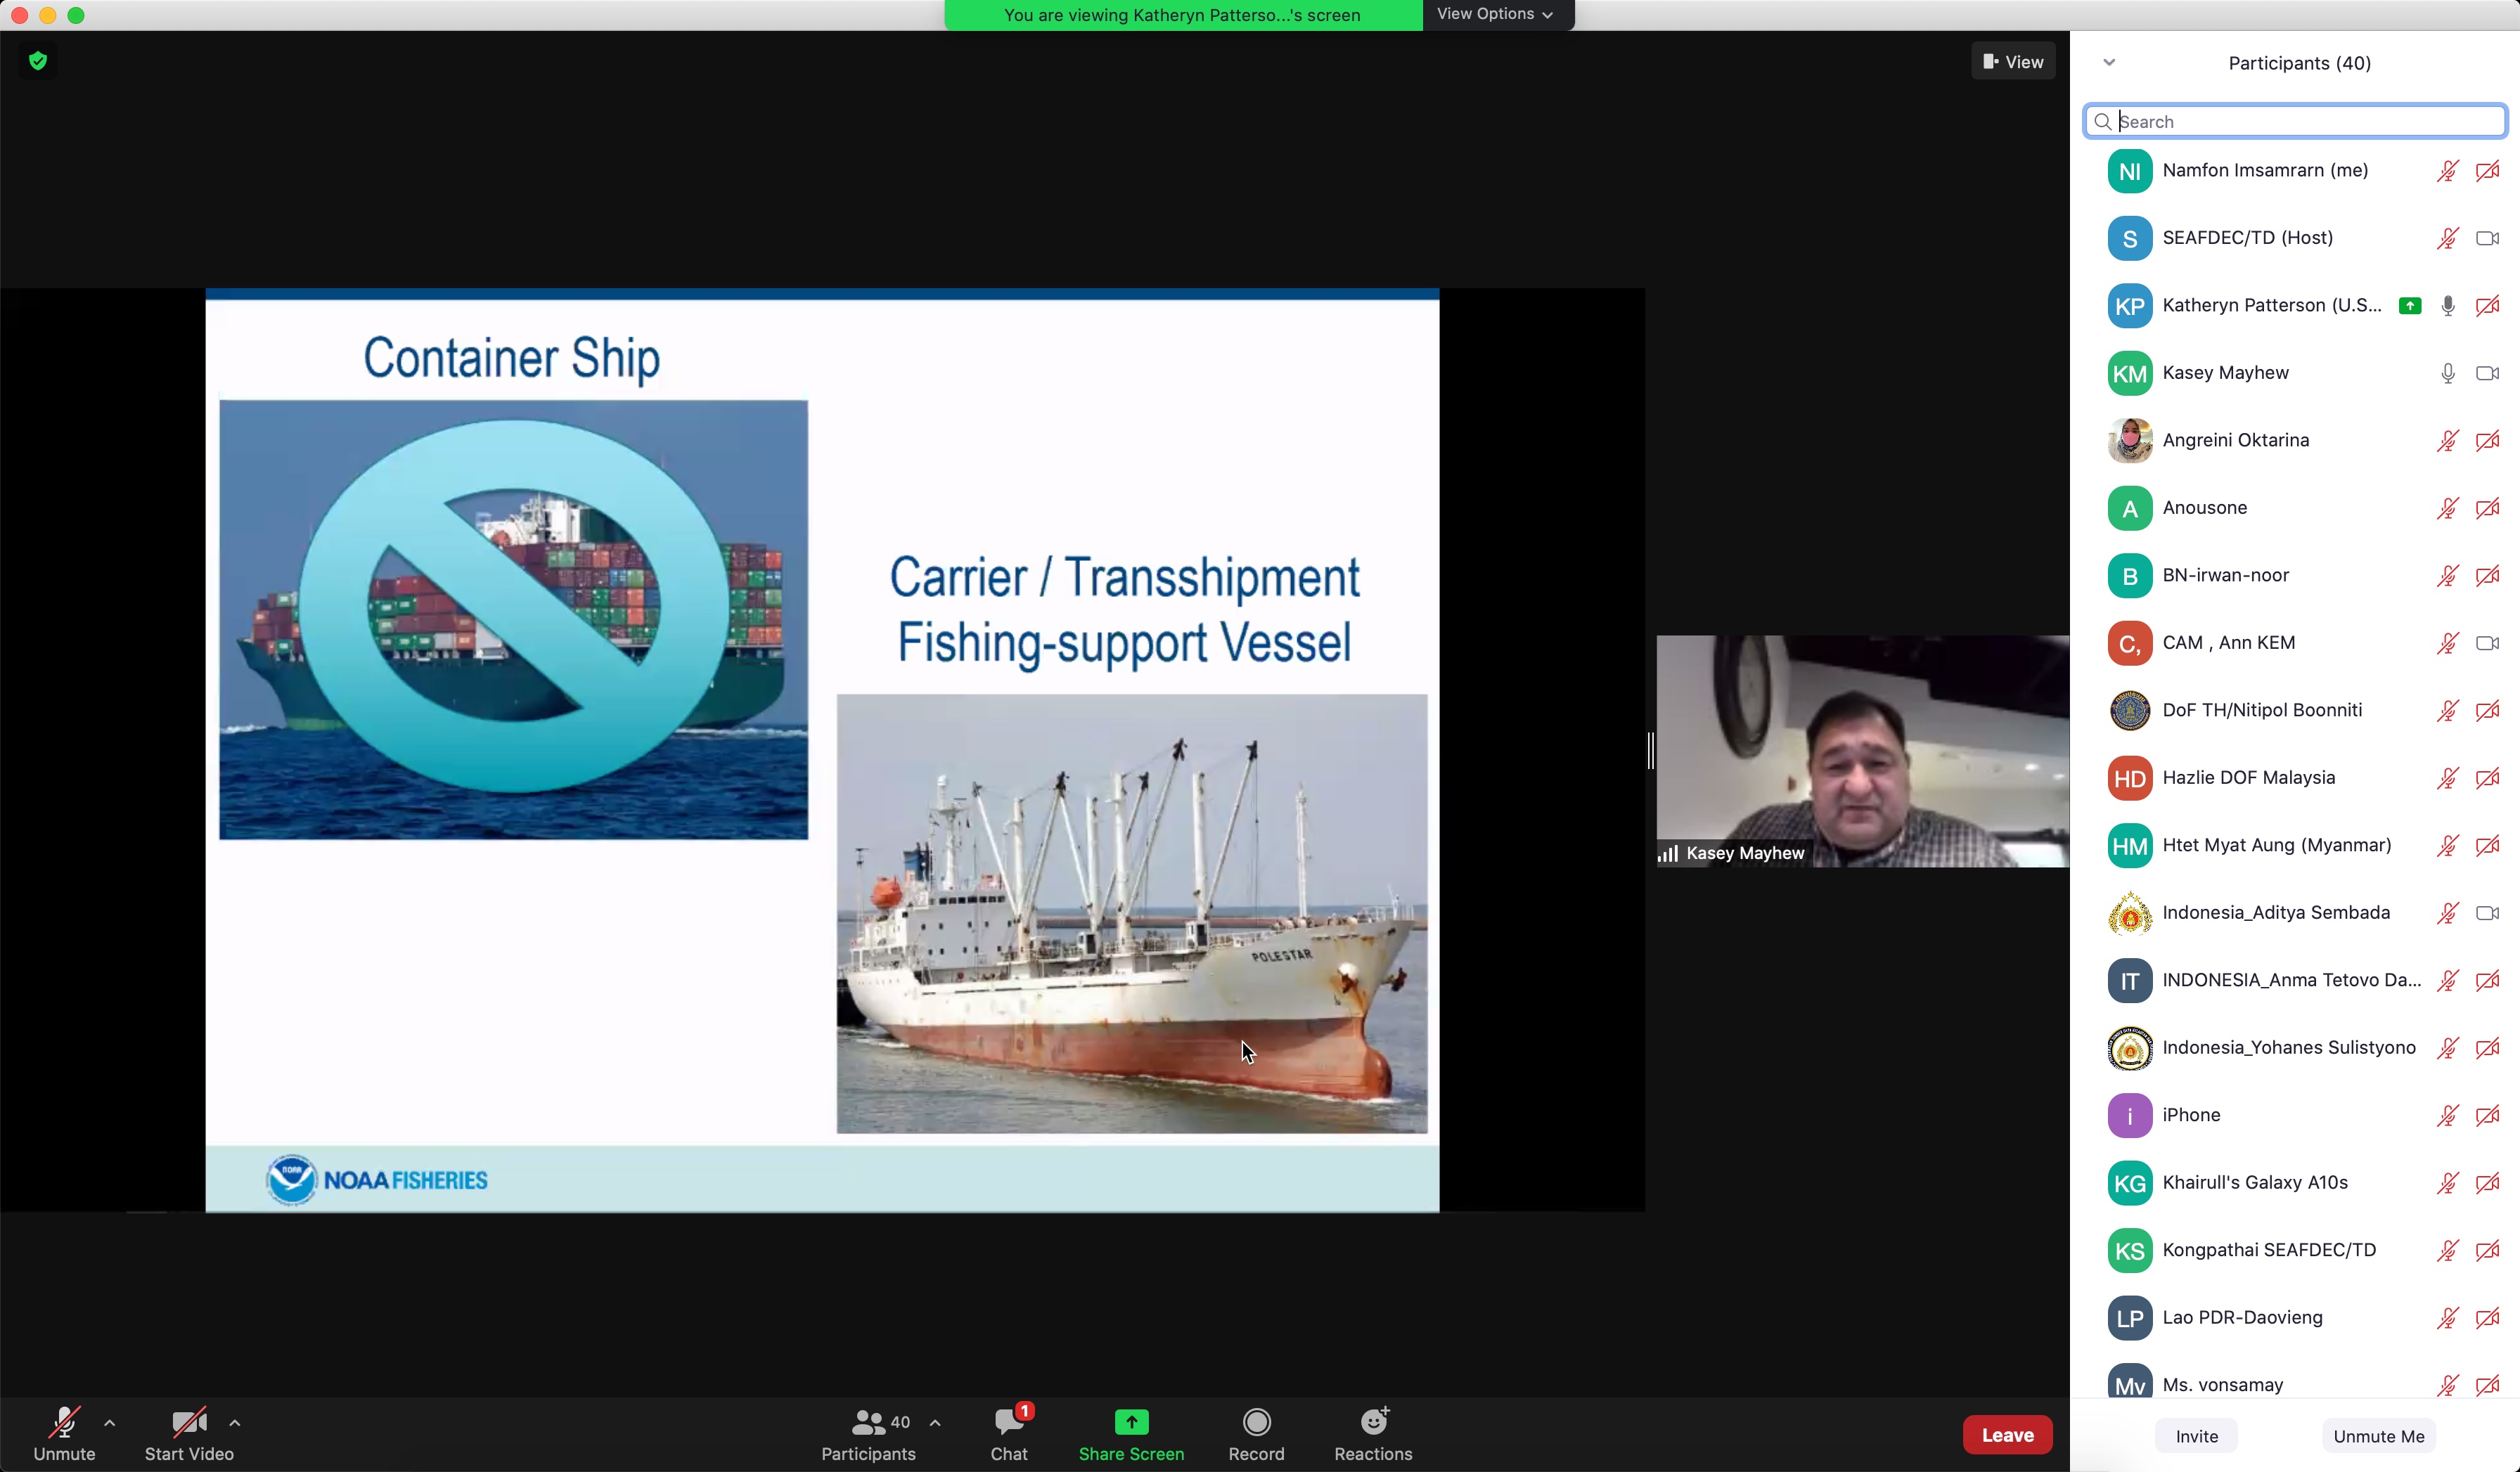Collapse the Participants panel chevron

click(x=2109, y=63)
